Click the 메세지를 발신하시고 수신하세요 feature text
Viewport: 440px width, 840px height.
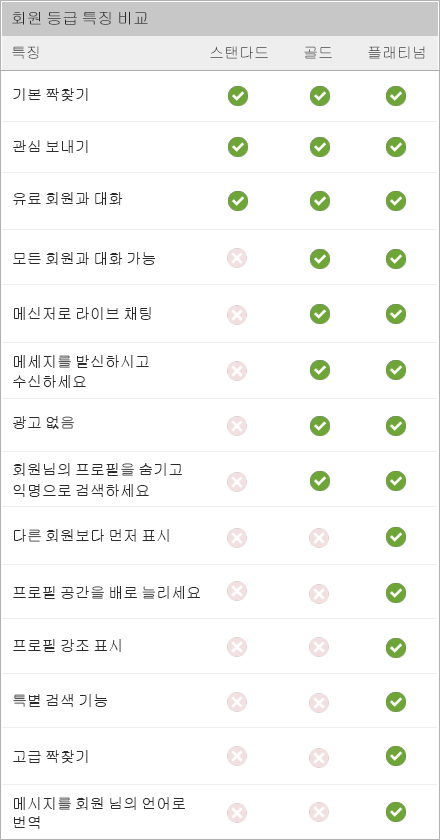point(81,372)
